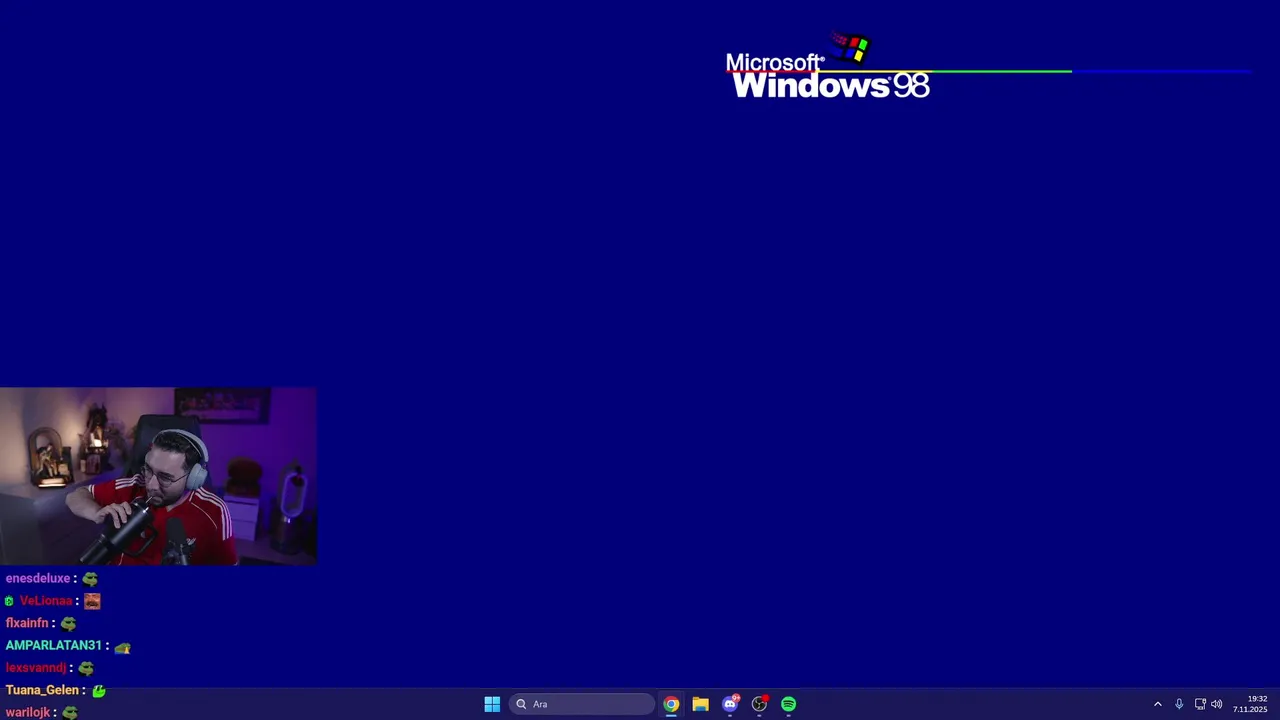Open OBS Studio from the taskbar
Image resolution: width=1280 pixels, height=720 pixels.
pos(759,704)
